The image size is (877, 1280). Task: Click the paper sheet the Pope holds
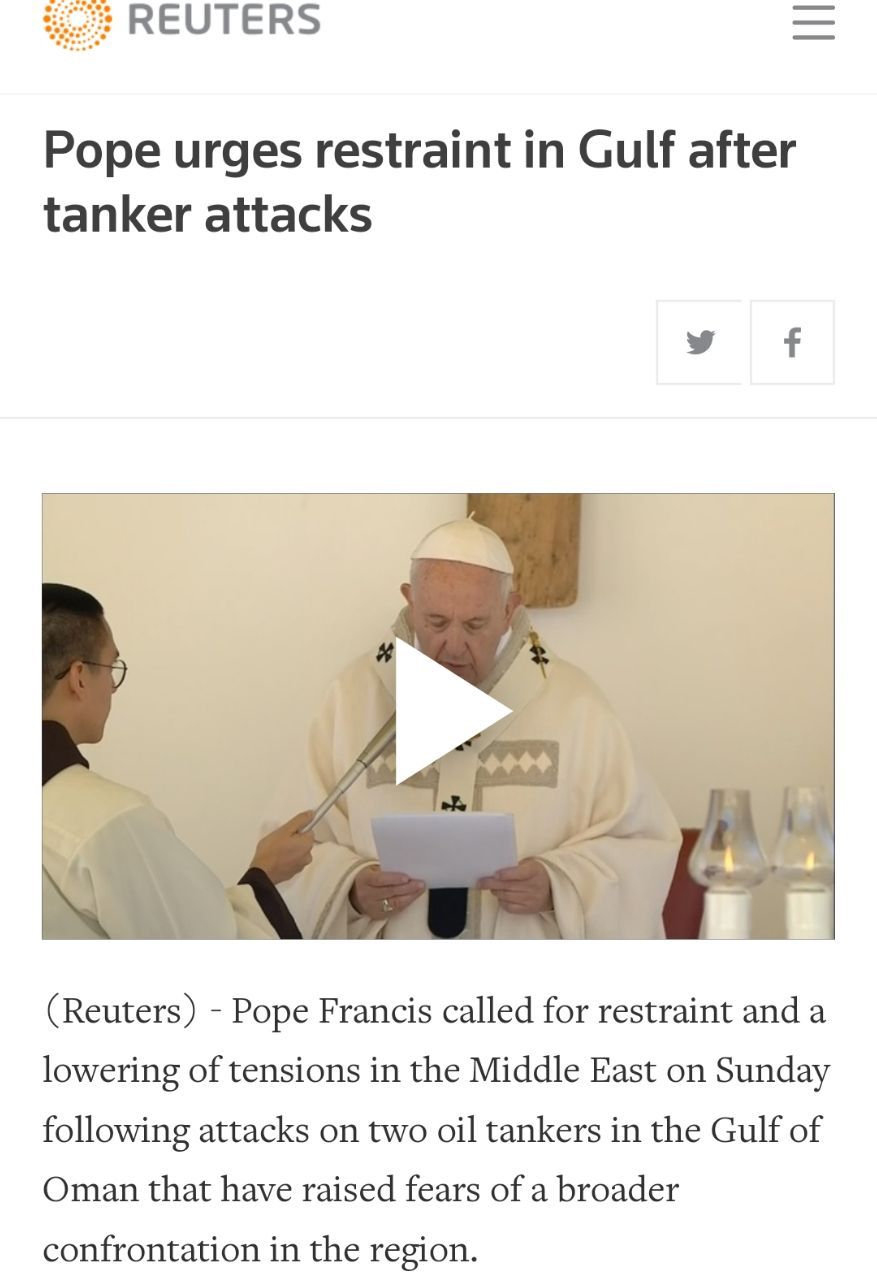point(444,848)
